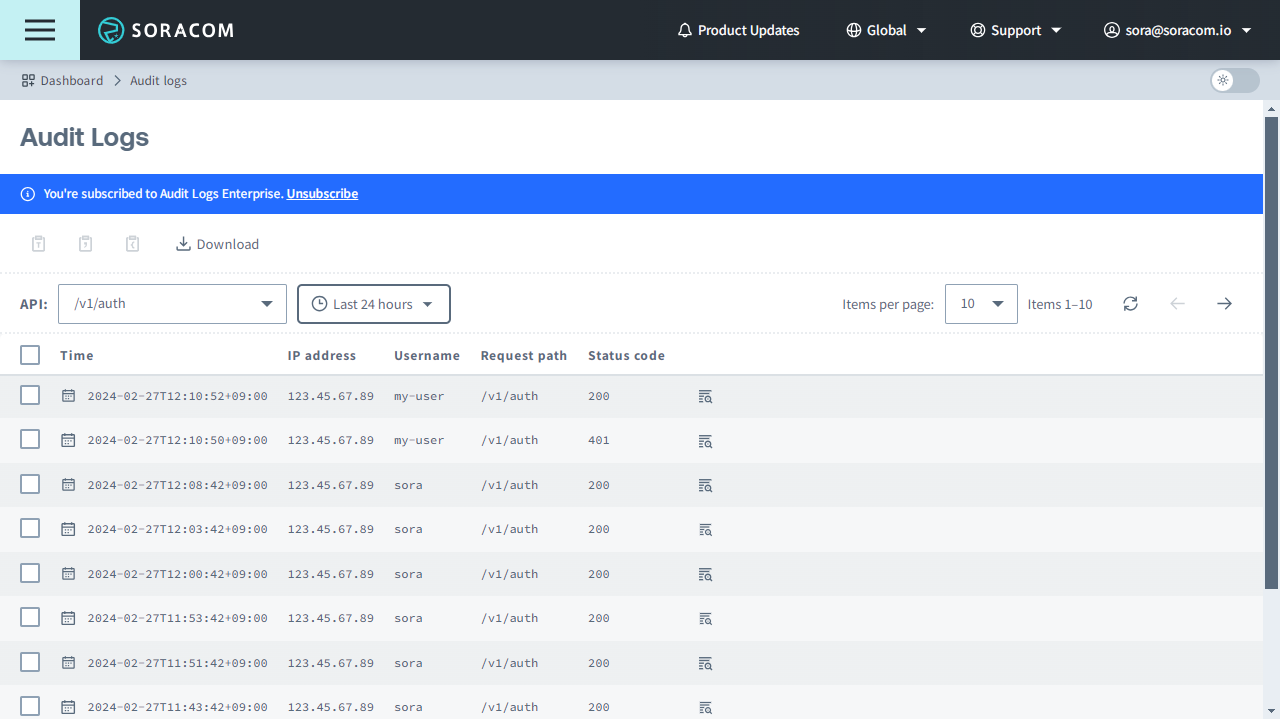Screen dimensions: 1280x719
Task: Refresh the audit logs list
Action: pos(1130,304)
